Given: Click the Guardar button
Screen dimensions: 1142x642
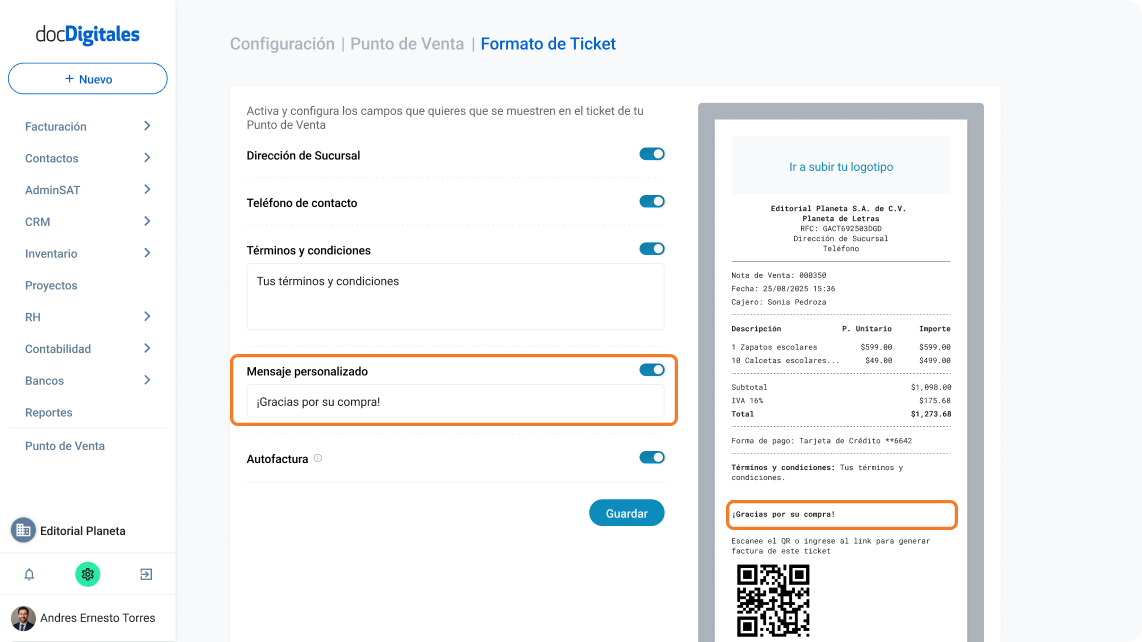Looking at the screenshot, I should [626, 513].
